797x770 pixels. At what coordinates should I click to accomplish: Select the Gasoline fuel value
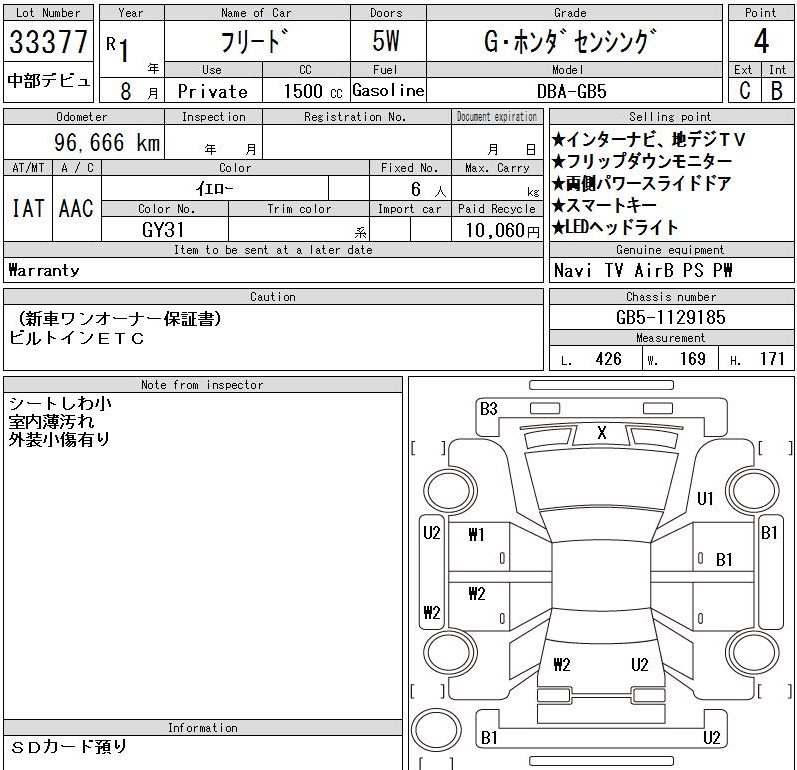click(388, 90)
